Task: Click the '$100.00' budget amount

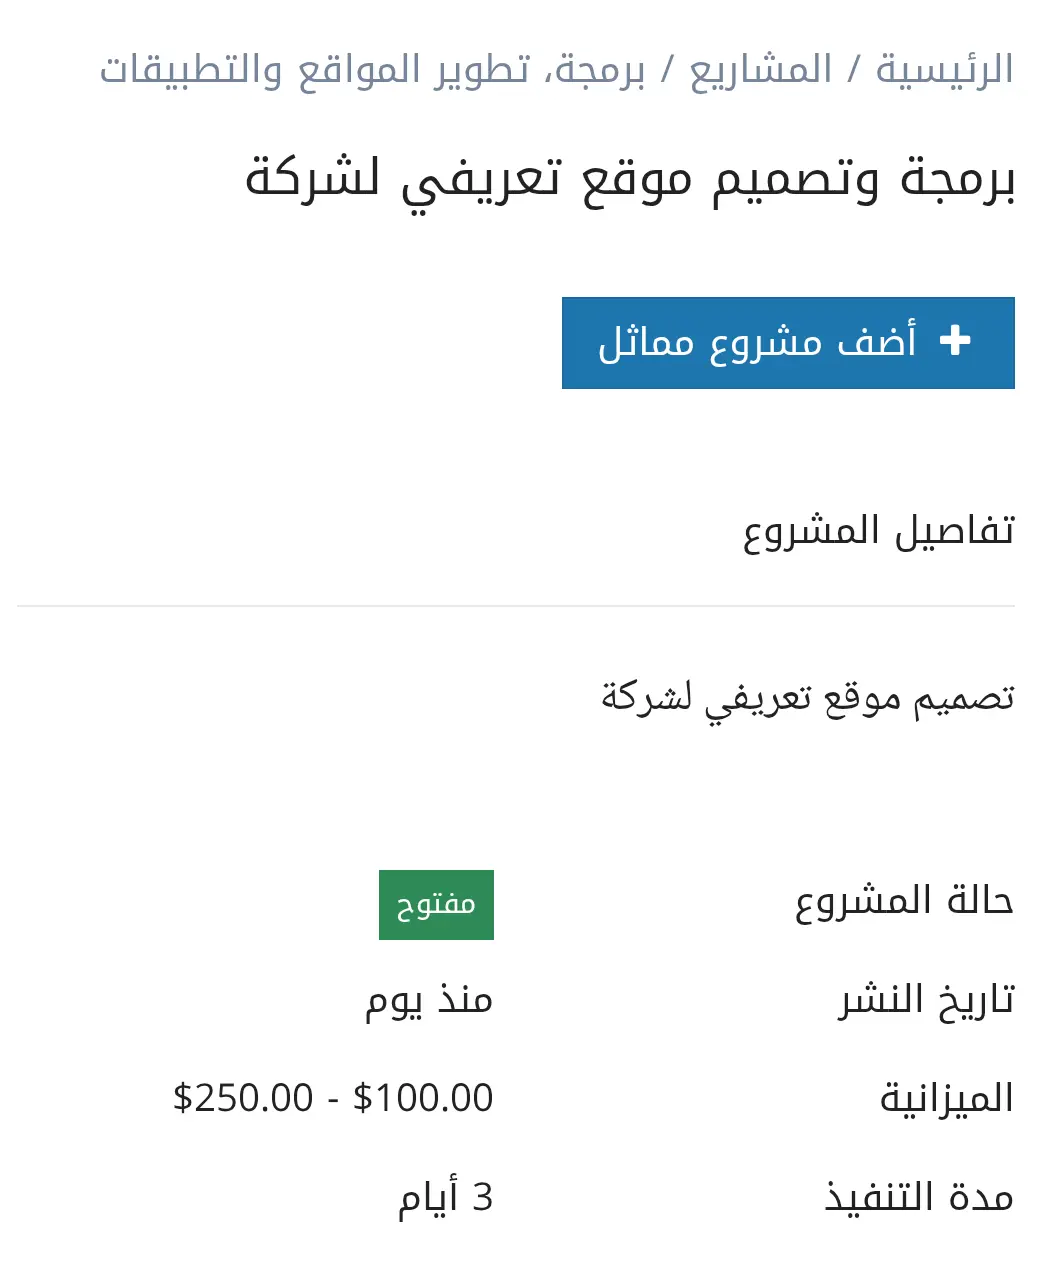Action: pyautogui.click(x=423, y=1098)
